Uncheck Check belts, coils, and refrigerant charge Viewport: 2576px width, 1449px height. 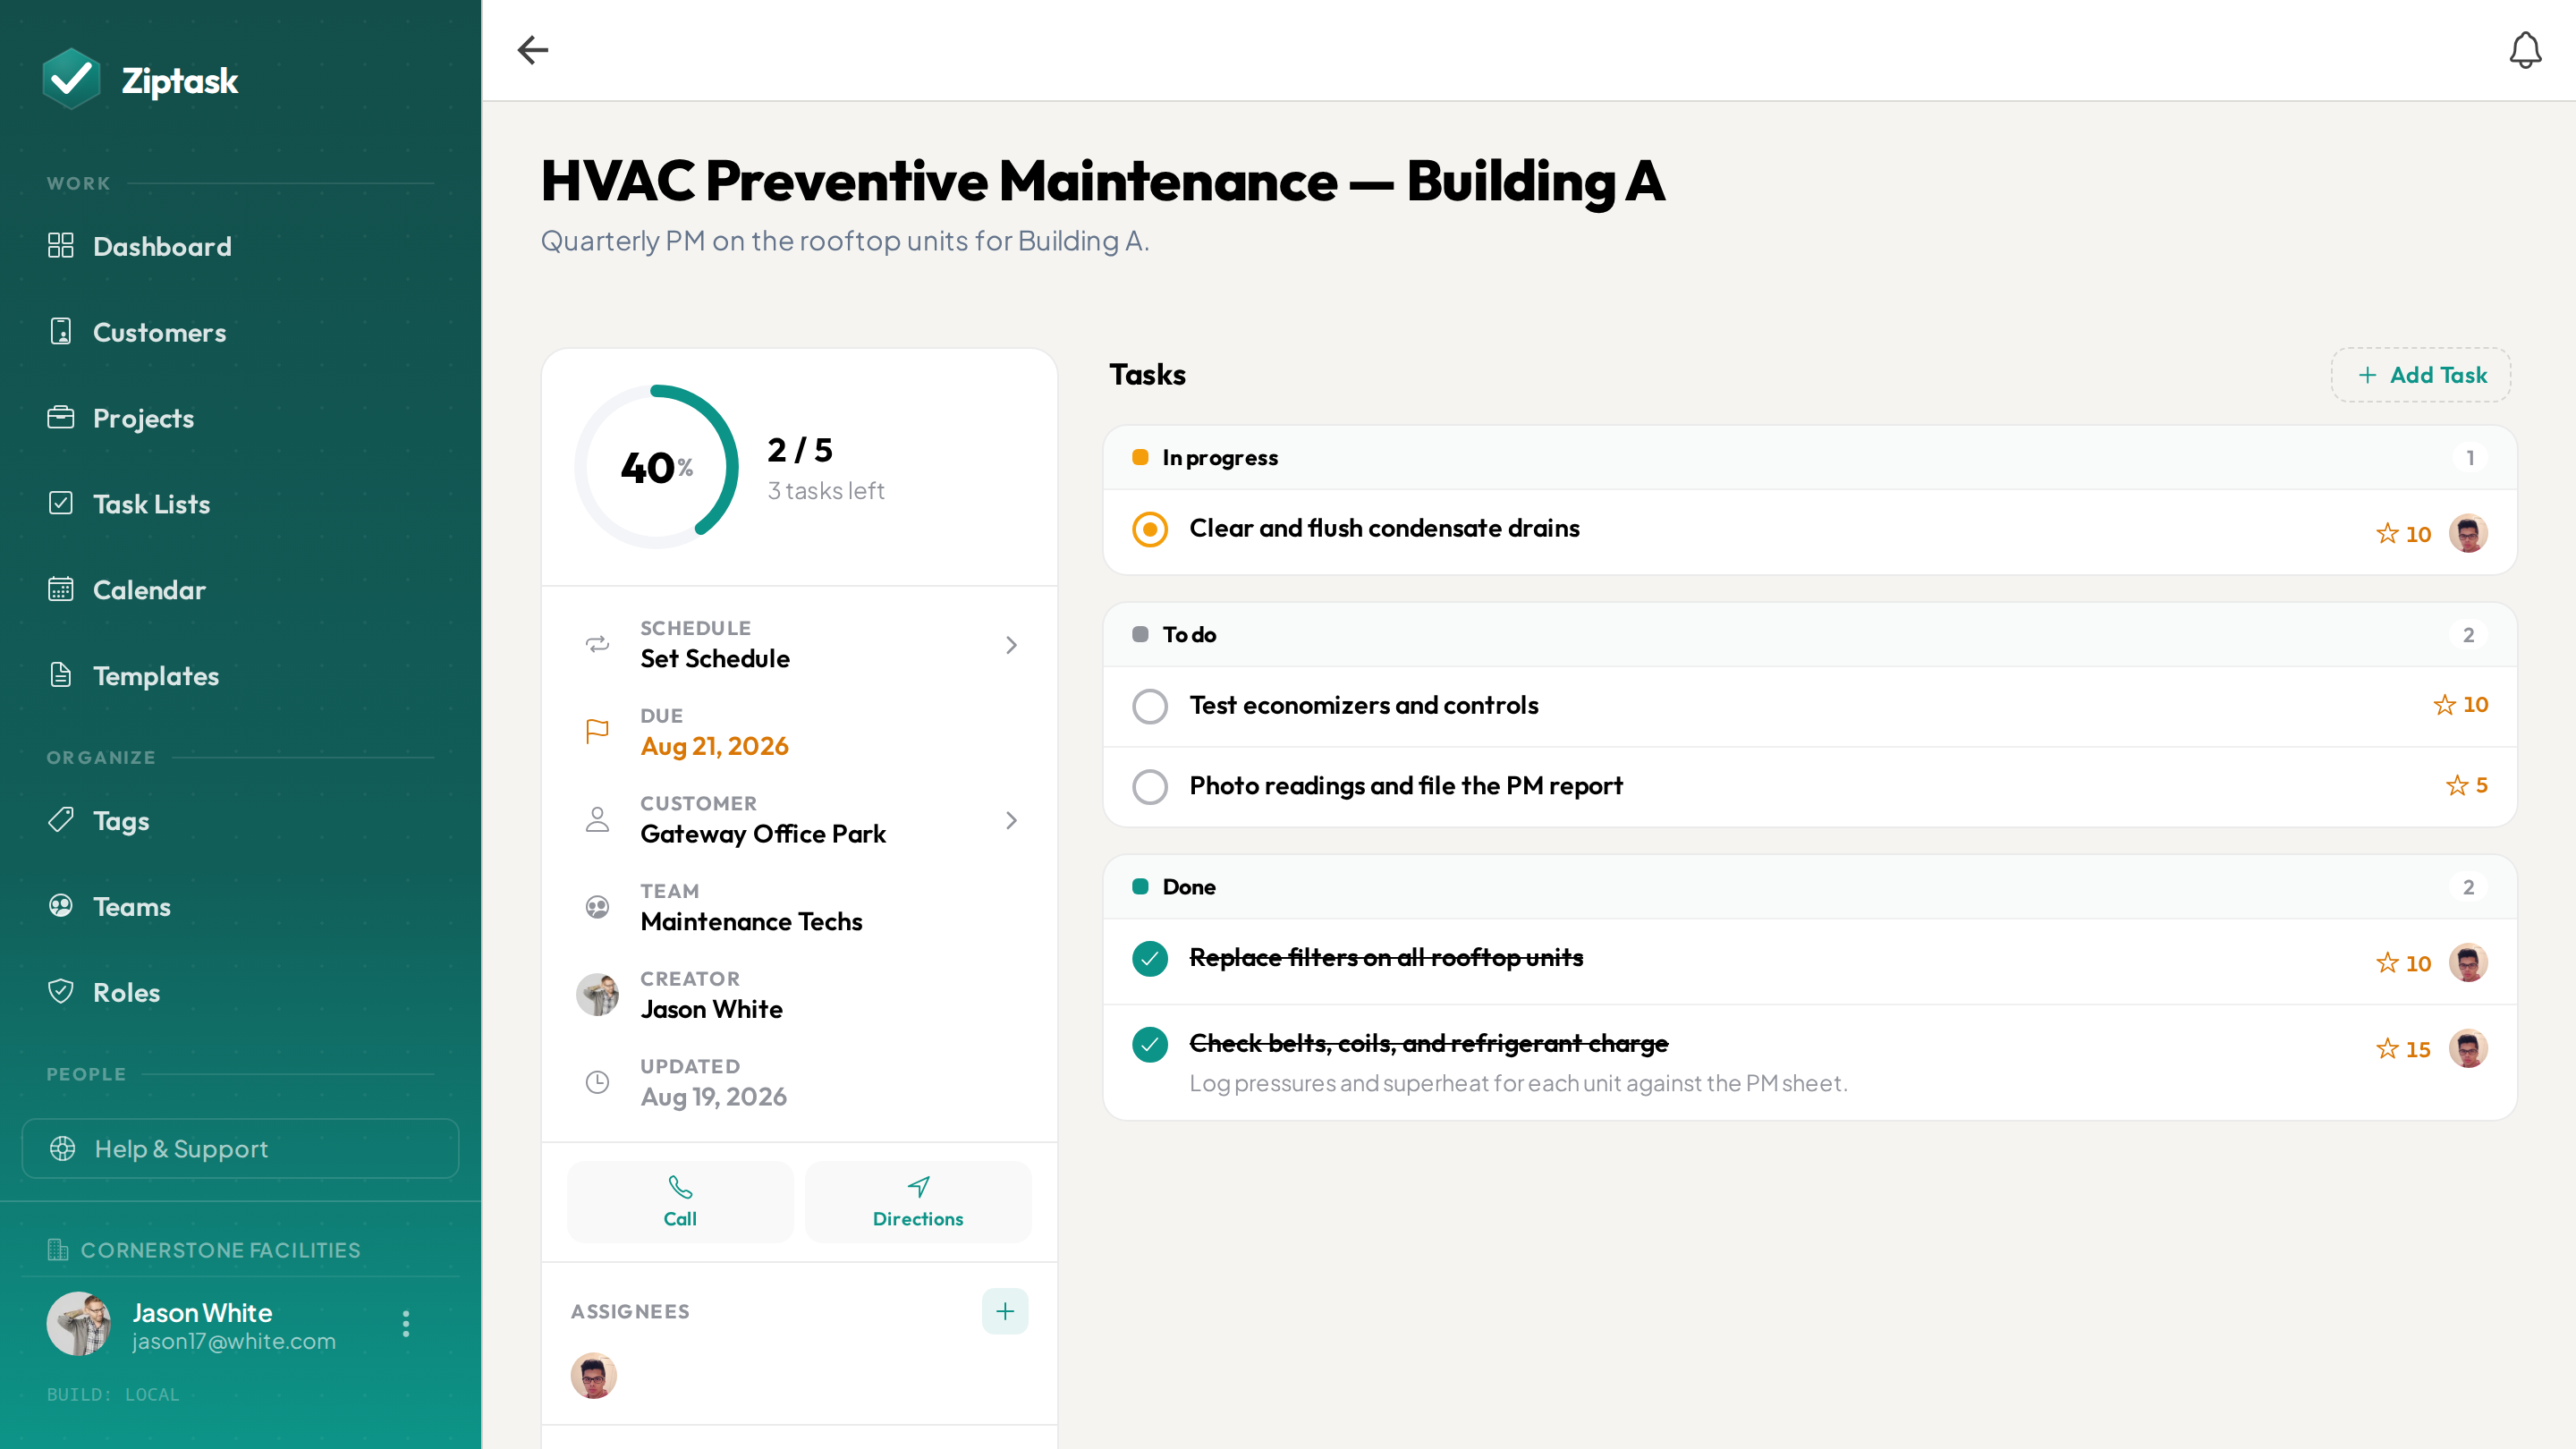pos(1150,1044)
